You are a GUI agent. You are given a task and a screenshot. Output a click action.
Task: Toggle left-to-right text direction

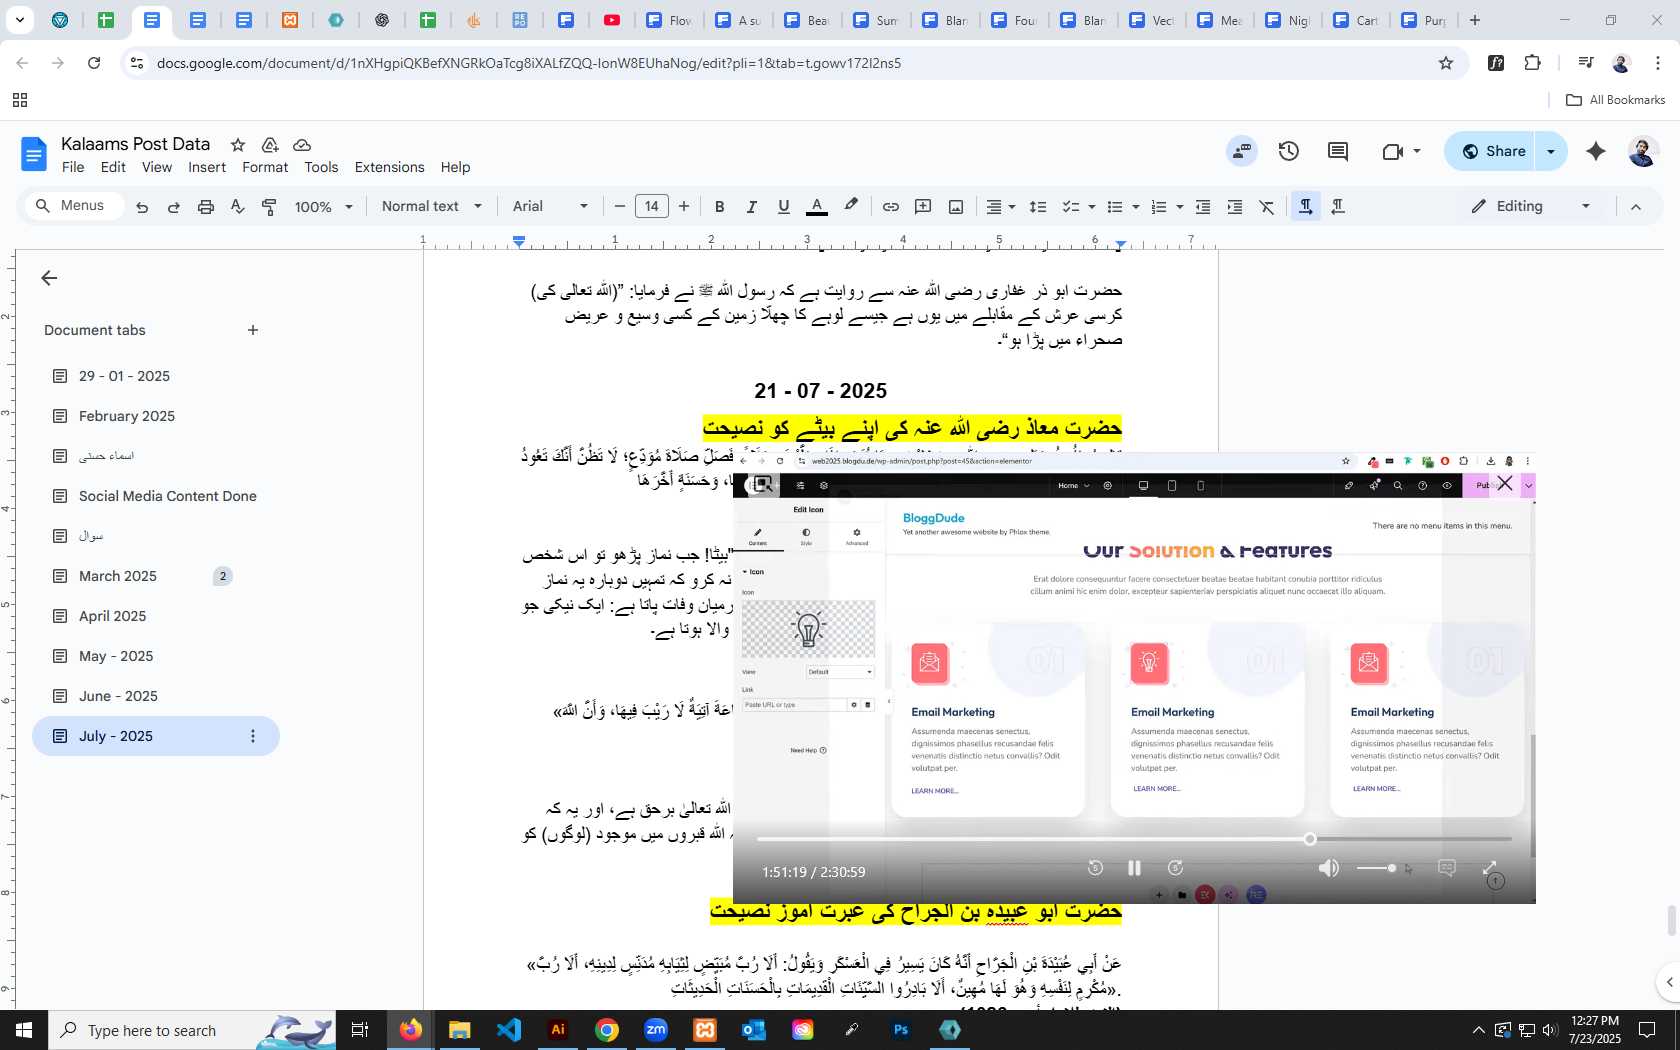(x=1306, y=206)
